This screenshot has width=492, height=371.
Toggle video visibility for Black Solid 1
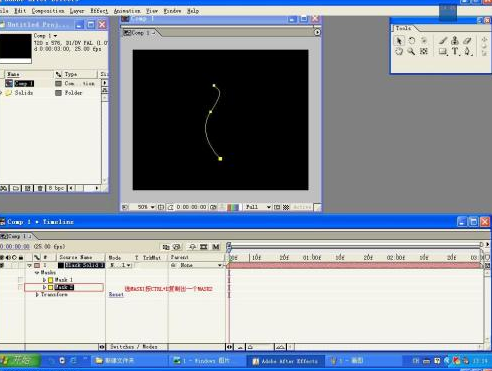click(2, 265)
